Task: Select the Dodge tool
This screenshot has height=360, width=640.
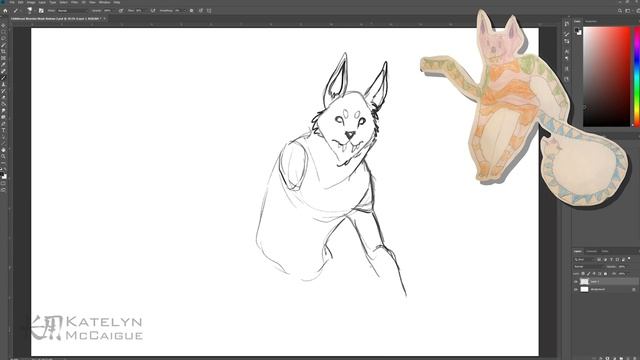Action: 4,117
